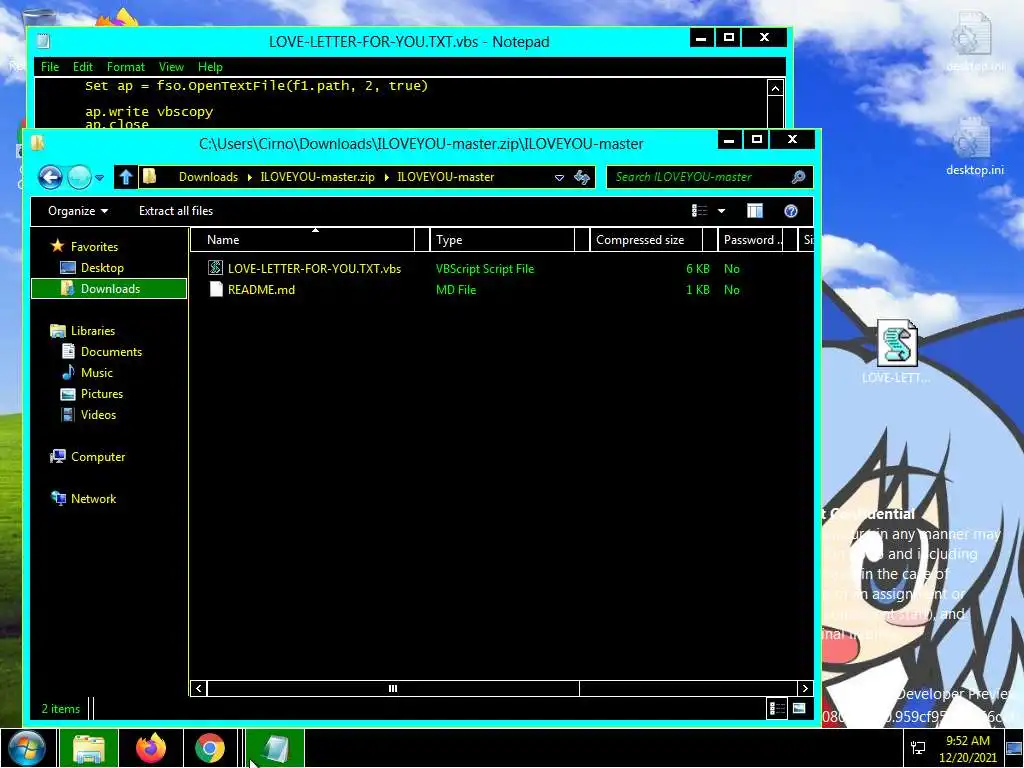This screenshot has height=768, width=1024.
Task: Click the horizontal scrollbar thumb
Action: tap(393, 688)
